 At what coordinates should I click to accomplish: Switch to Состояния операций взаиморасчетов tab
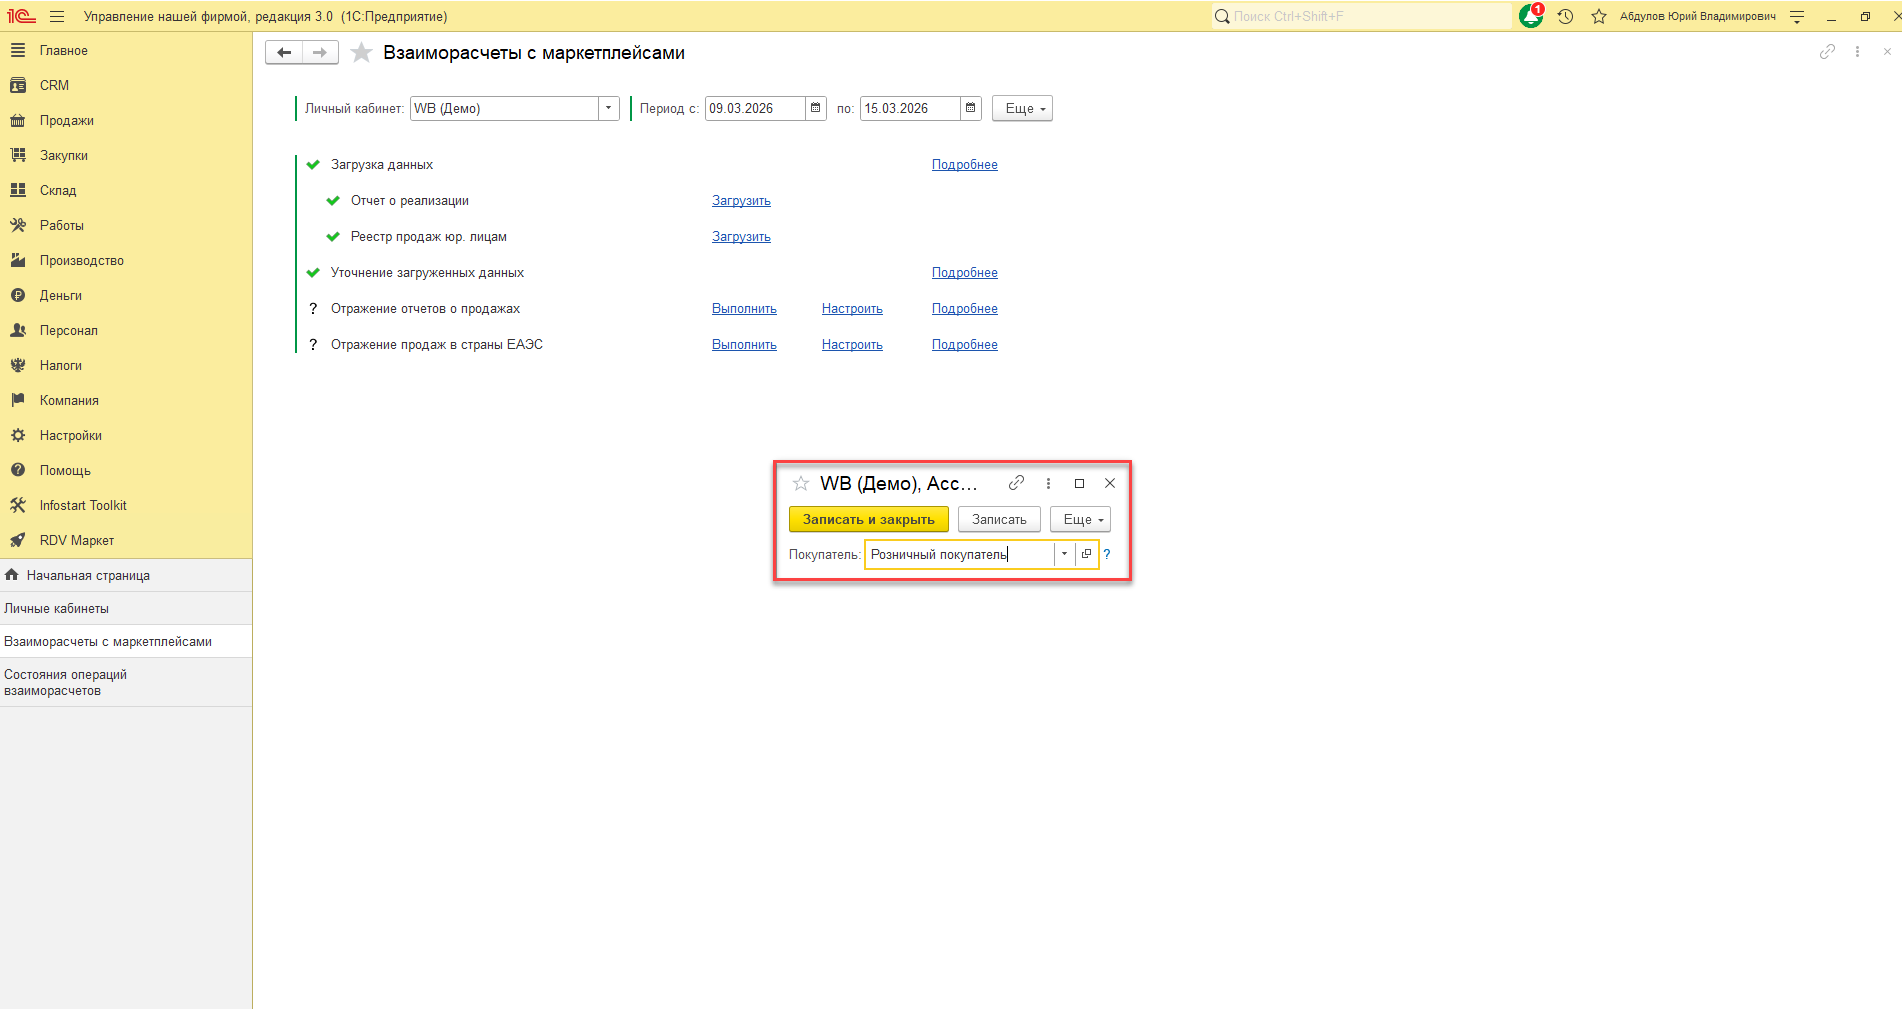[x=126, y=682]
